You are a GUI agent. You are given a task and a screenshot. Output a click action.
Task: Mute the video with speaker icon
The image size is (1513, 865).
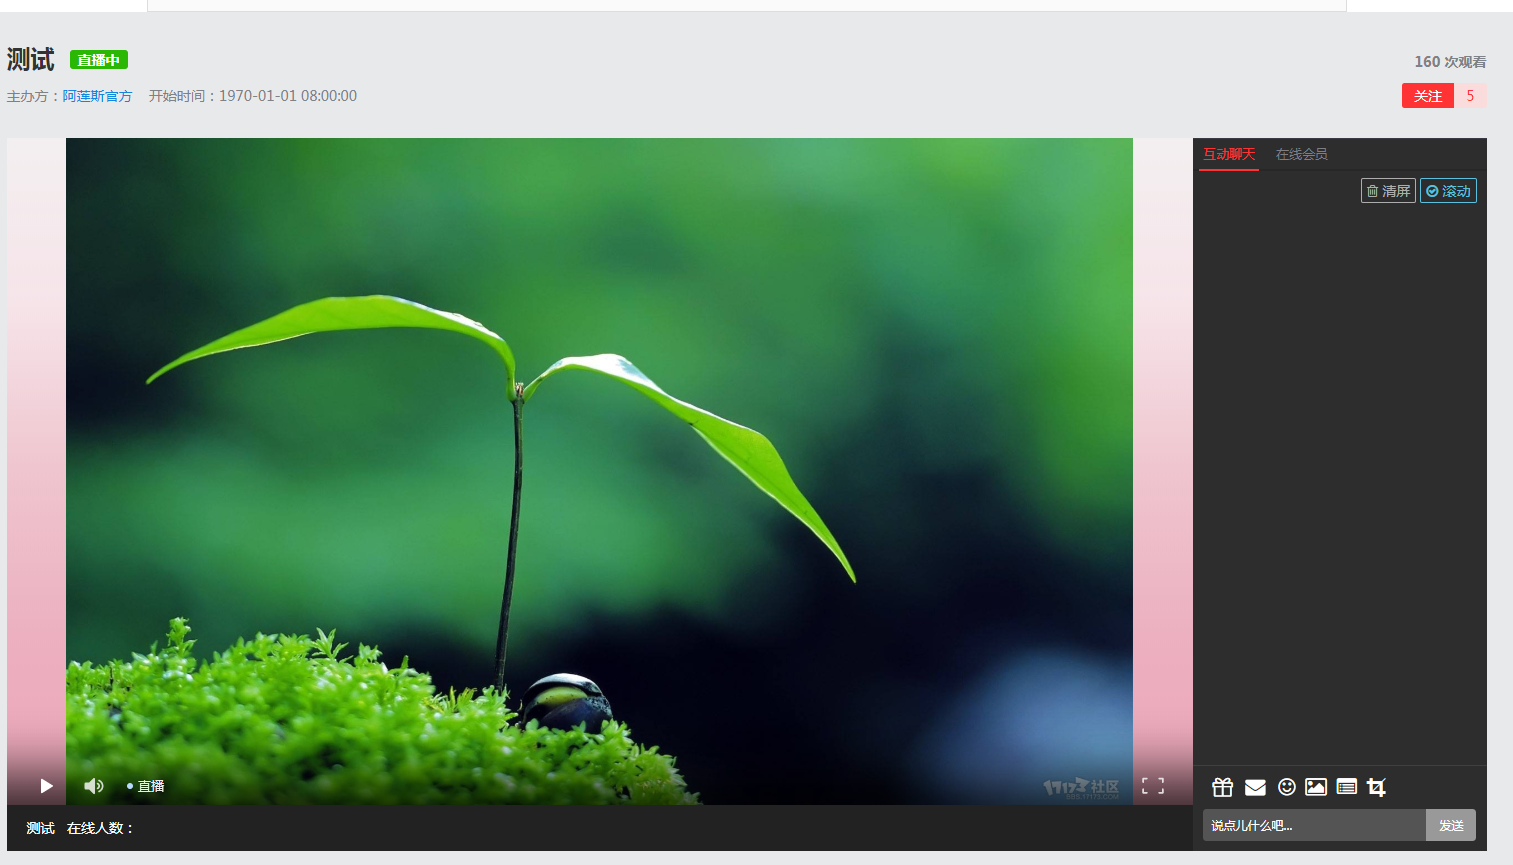(94, 786)
